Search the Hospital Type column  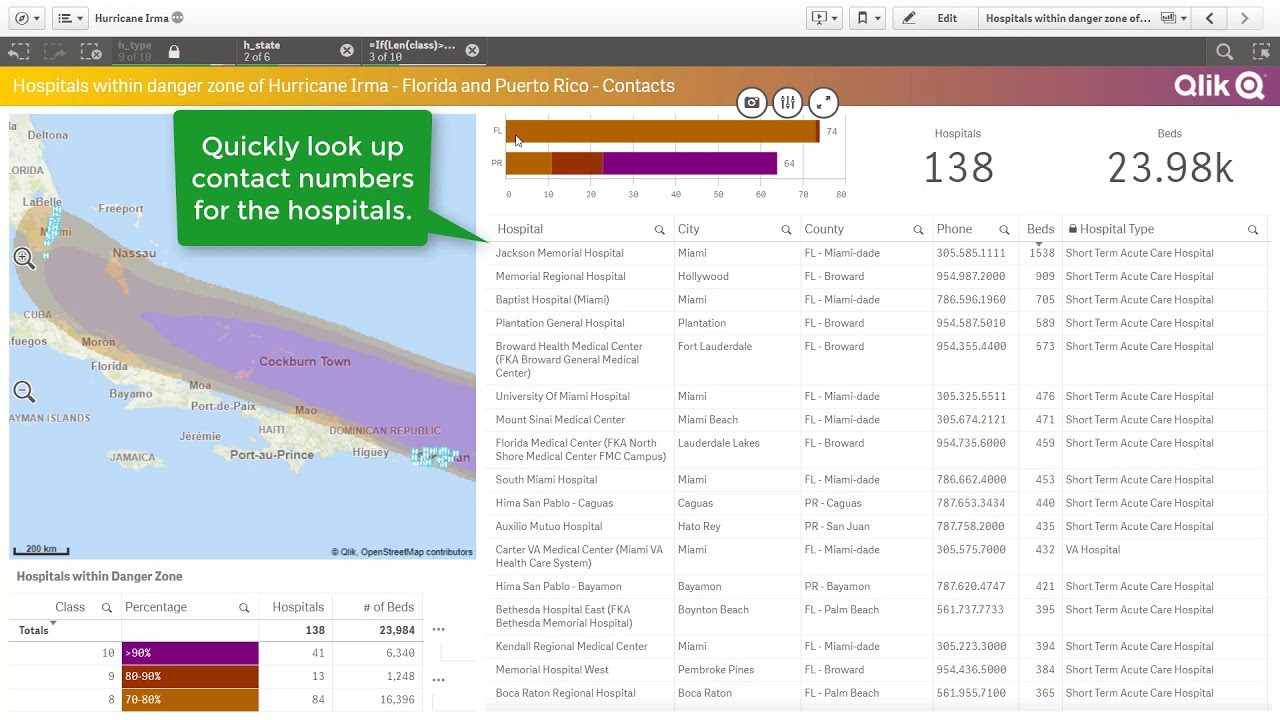pyautogui.click(x=1253, y=230)
